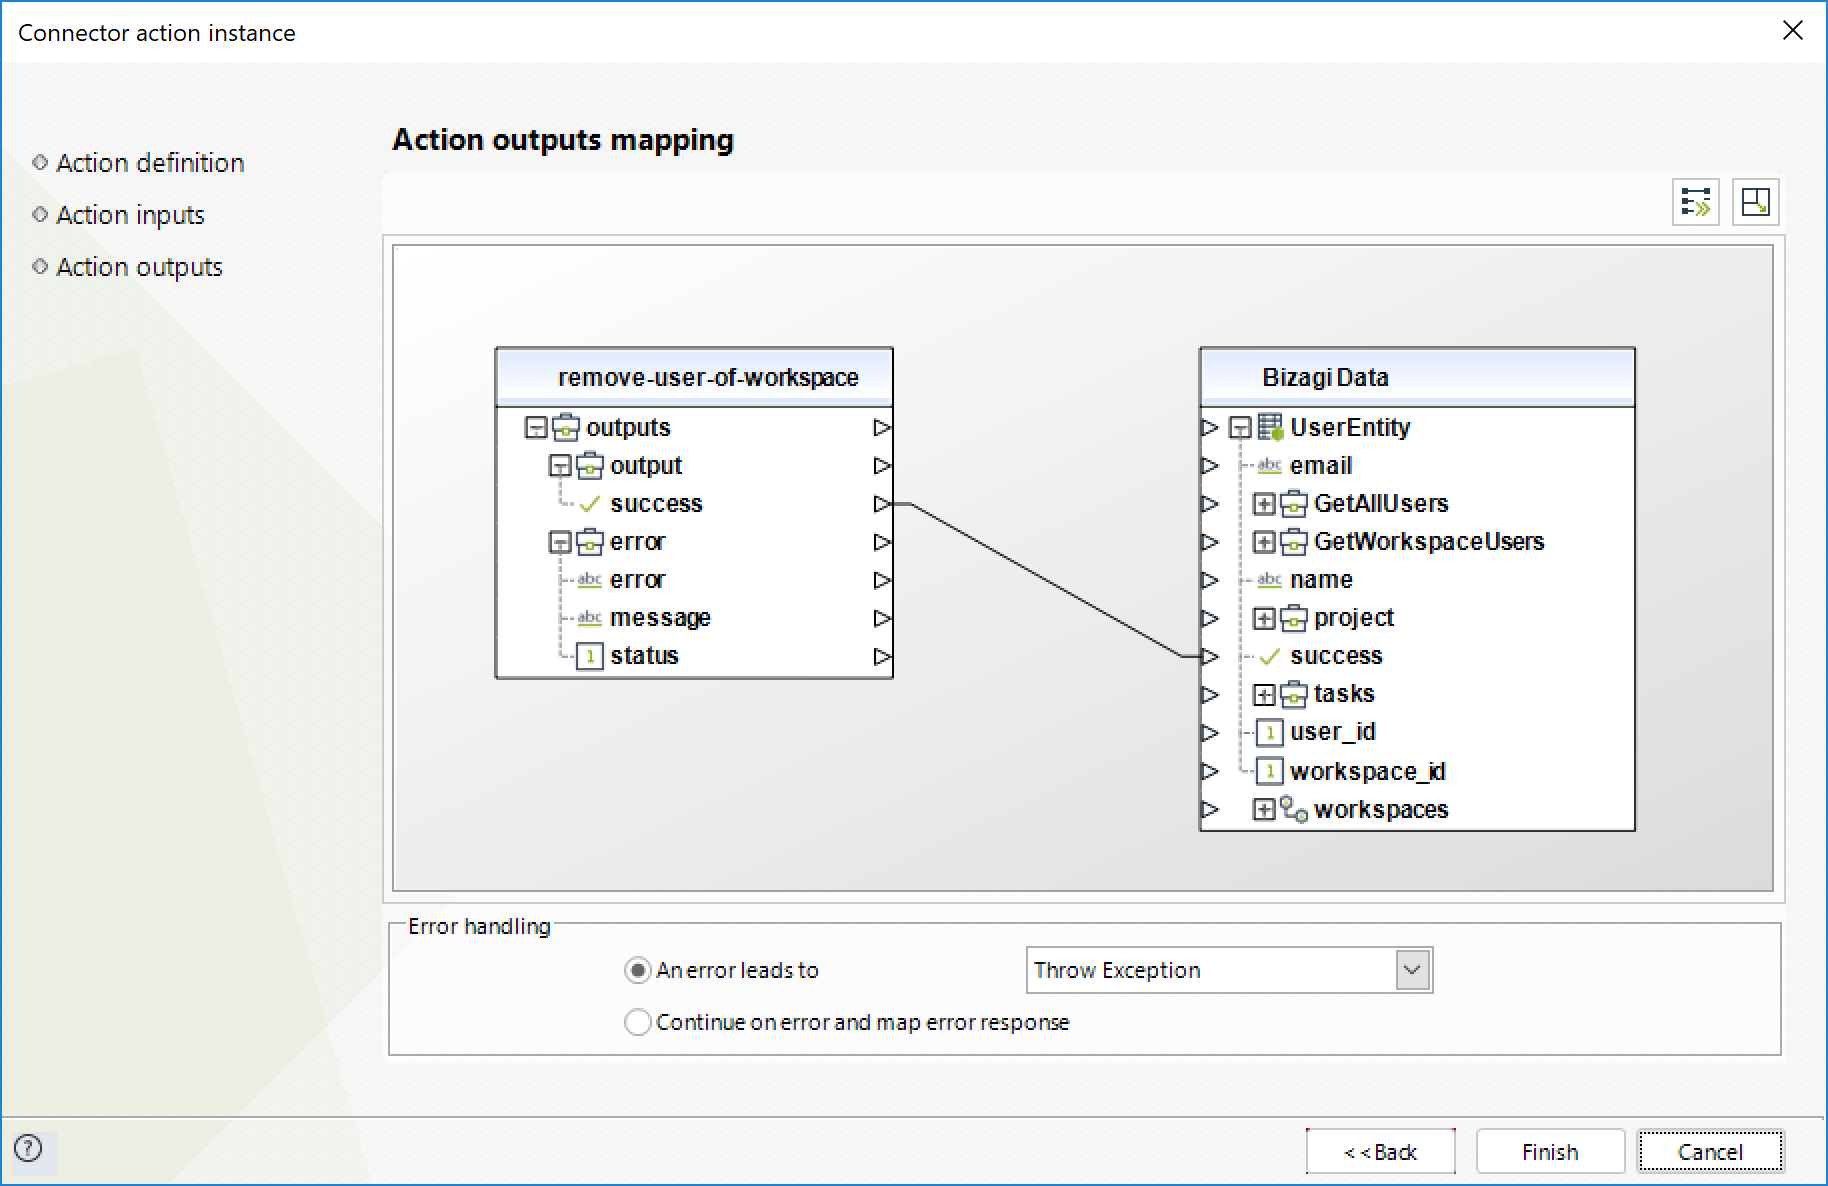This screenshot has width=1828, height=1186.
Task: Expand the GetWorkspaceUsers node
Action: [x=1264, y=542]
